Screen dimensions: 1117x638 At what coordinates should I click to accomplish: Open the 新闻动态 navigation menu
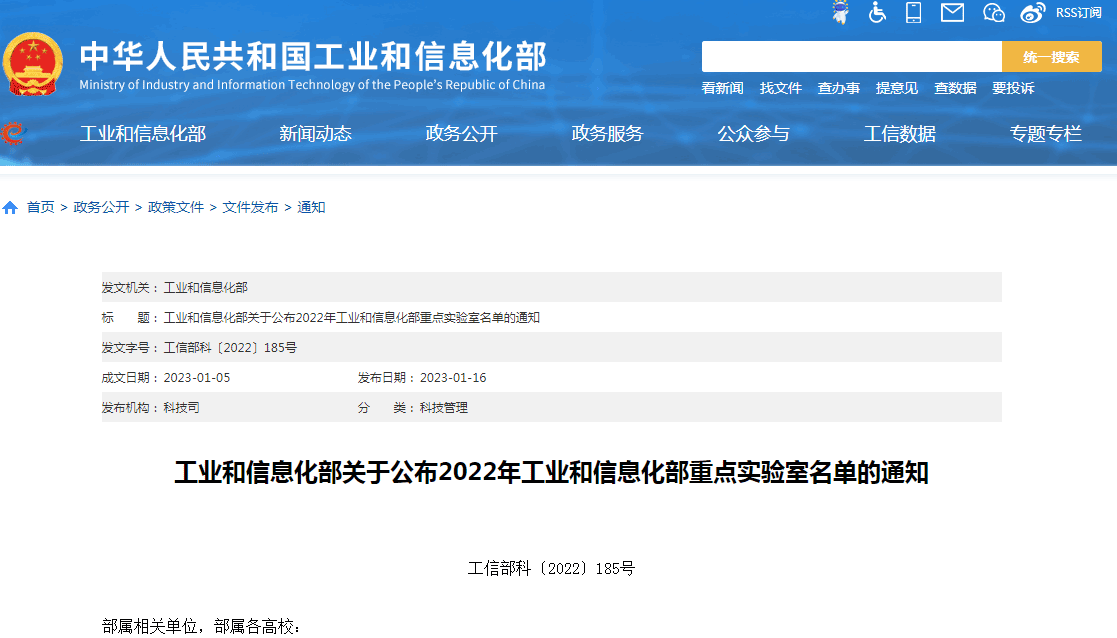pyautogui.click(x=315, y=134)
